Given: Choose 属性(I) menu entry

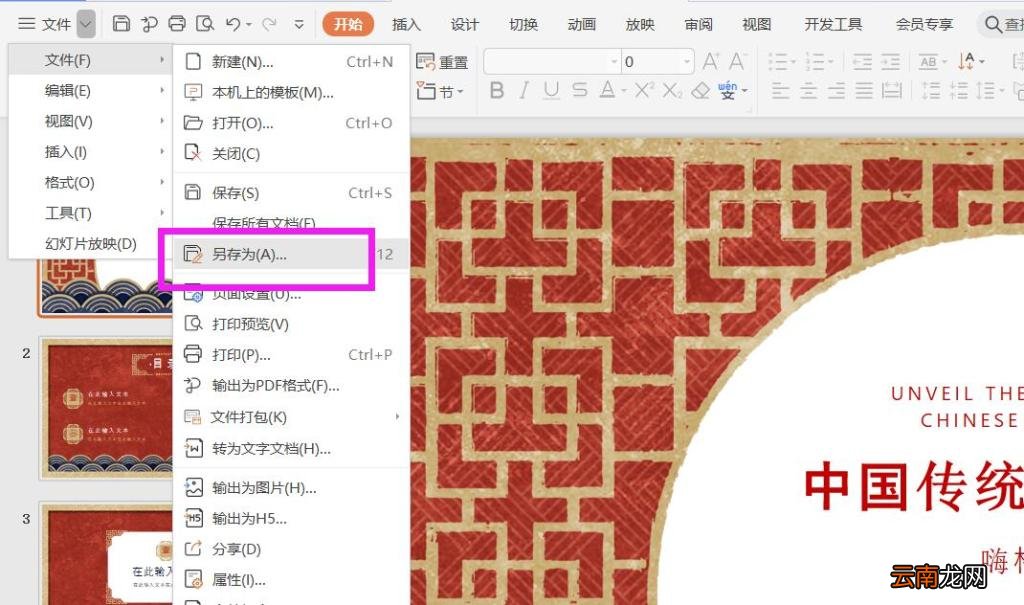Looking at the screenshot, I should click(x=291, y=580).
